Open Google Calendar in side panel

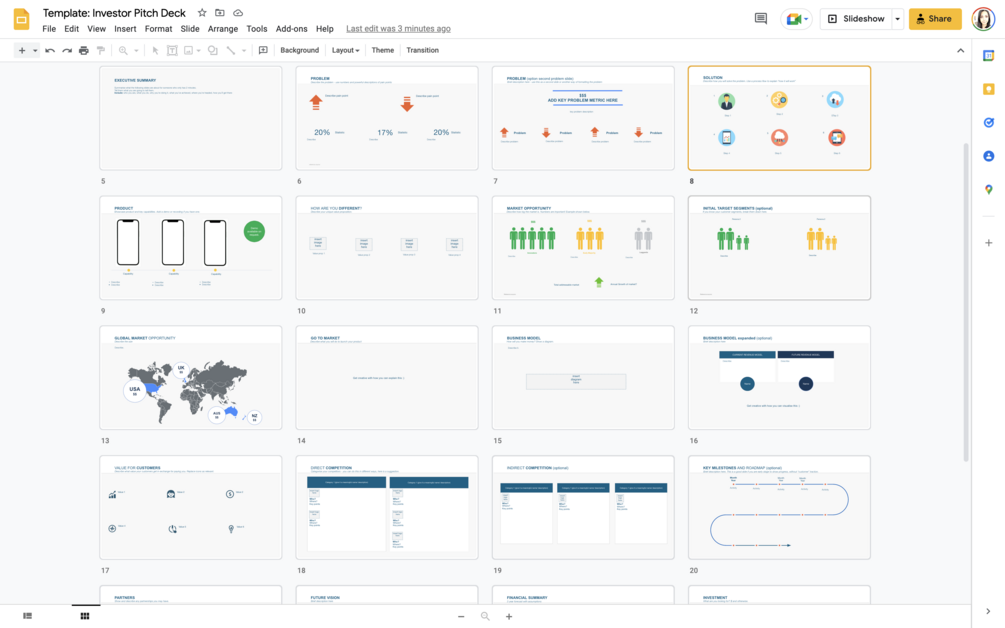tap(988, 56)
